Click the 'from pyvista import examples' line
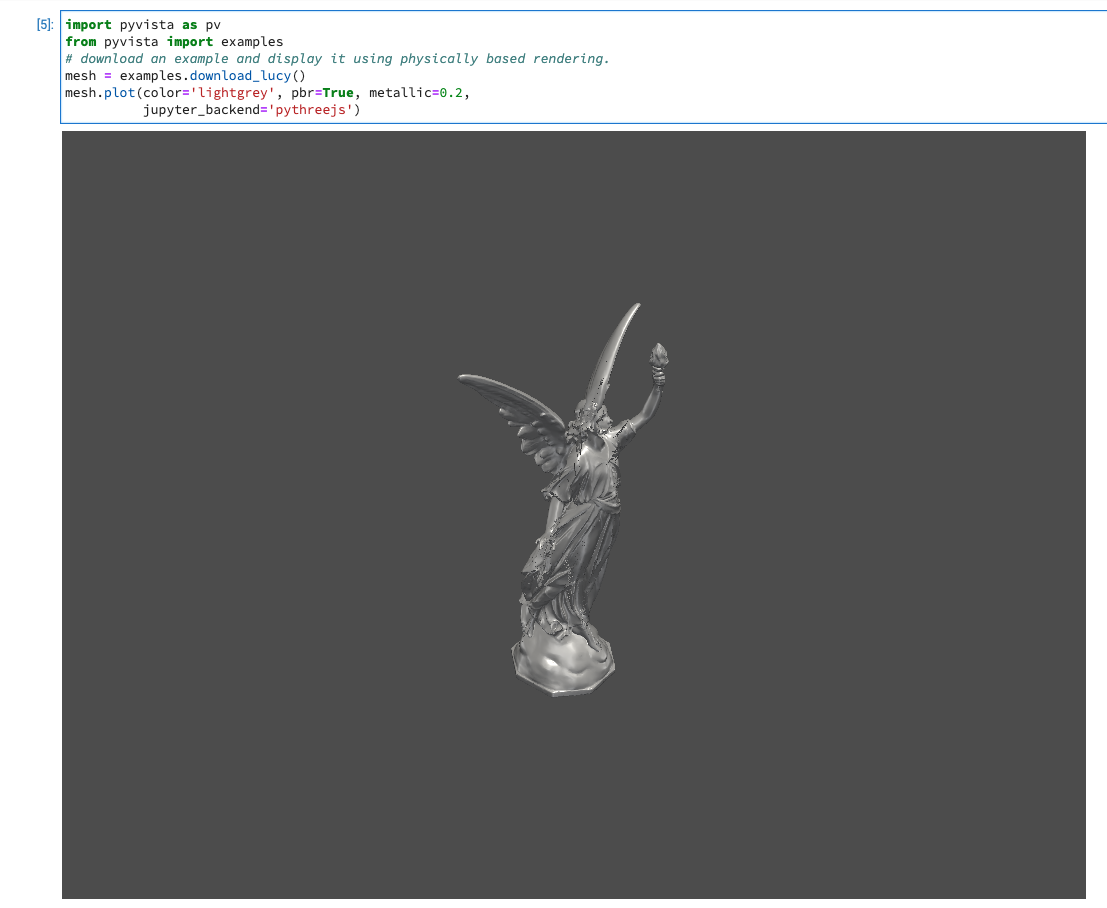The height and width of the screenshot is (908, 1107). 174,42
